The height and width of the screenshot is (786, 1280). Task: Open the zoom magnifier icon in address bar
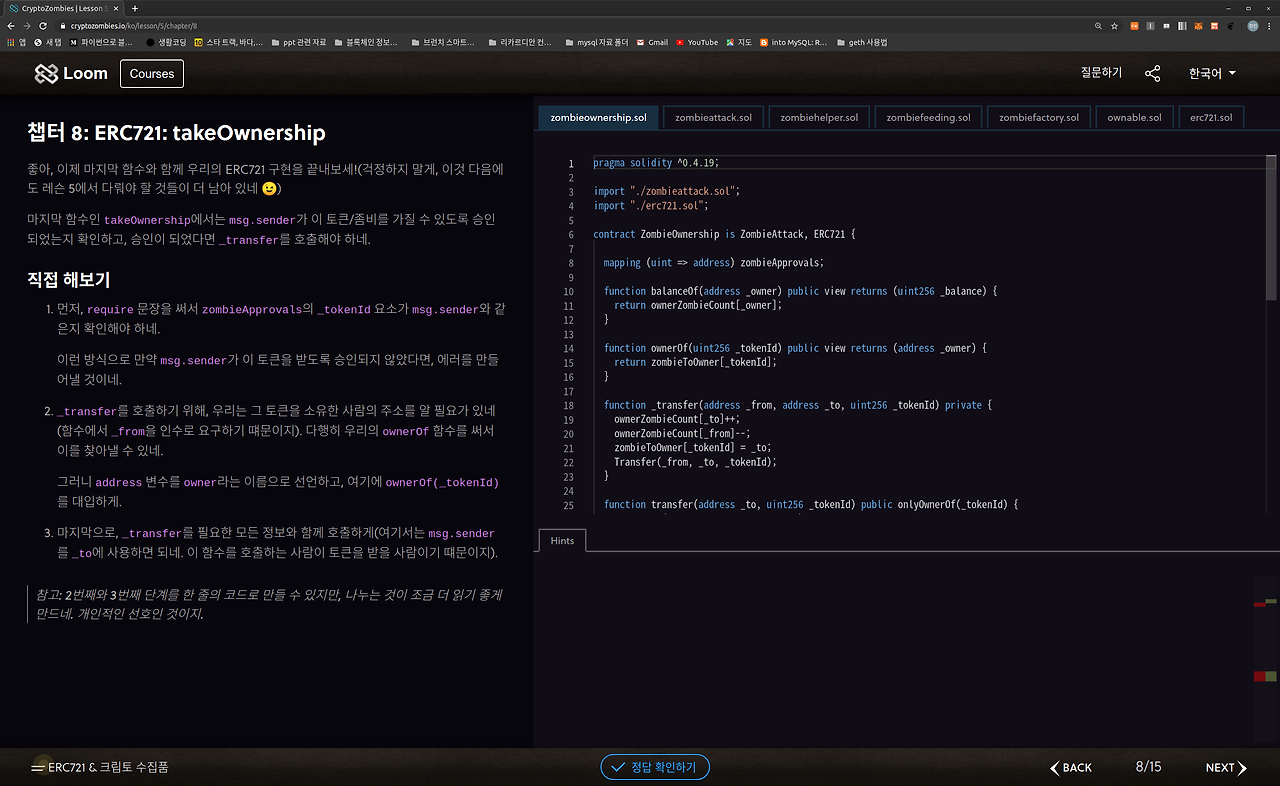click(1098, 25)
